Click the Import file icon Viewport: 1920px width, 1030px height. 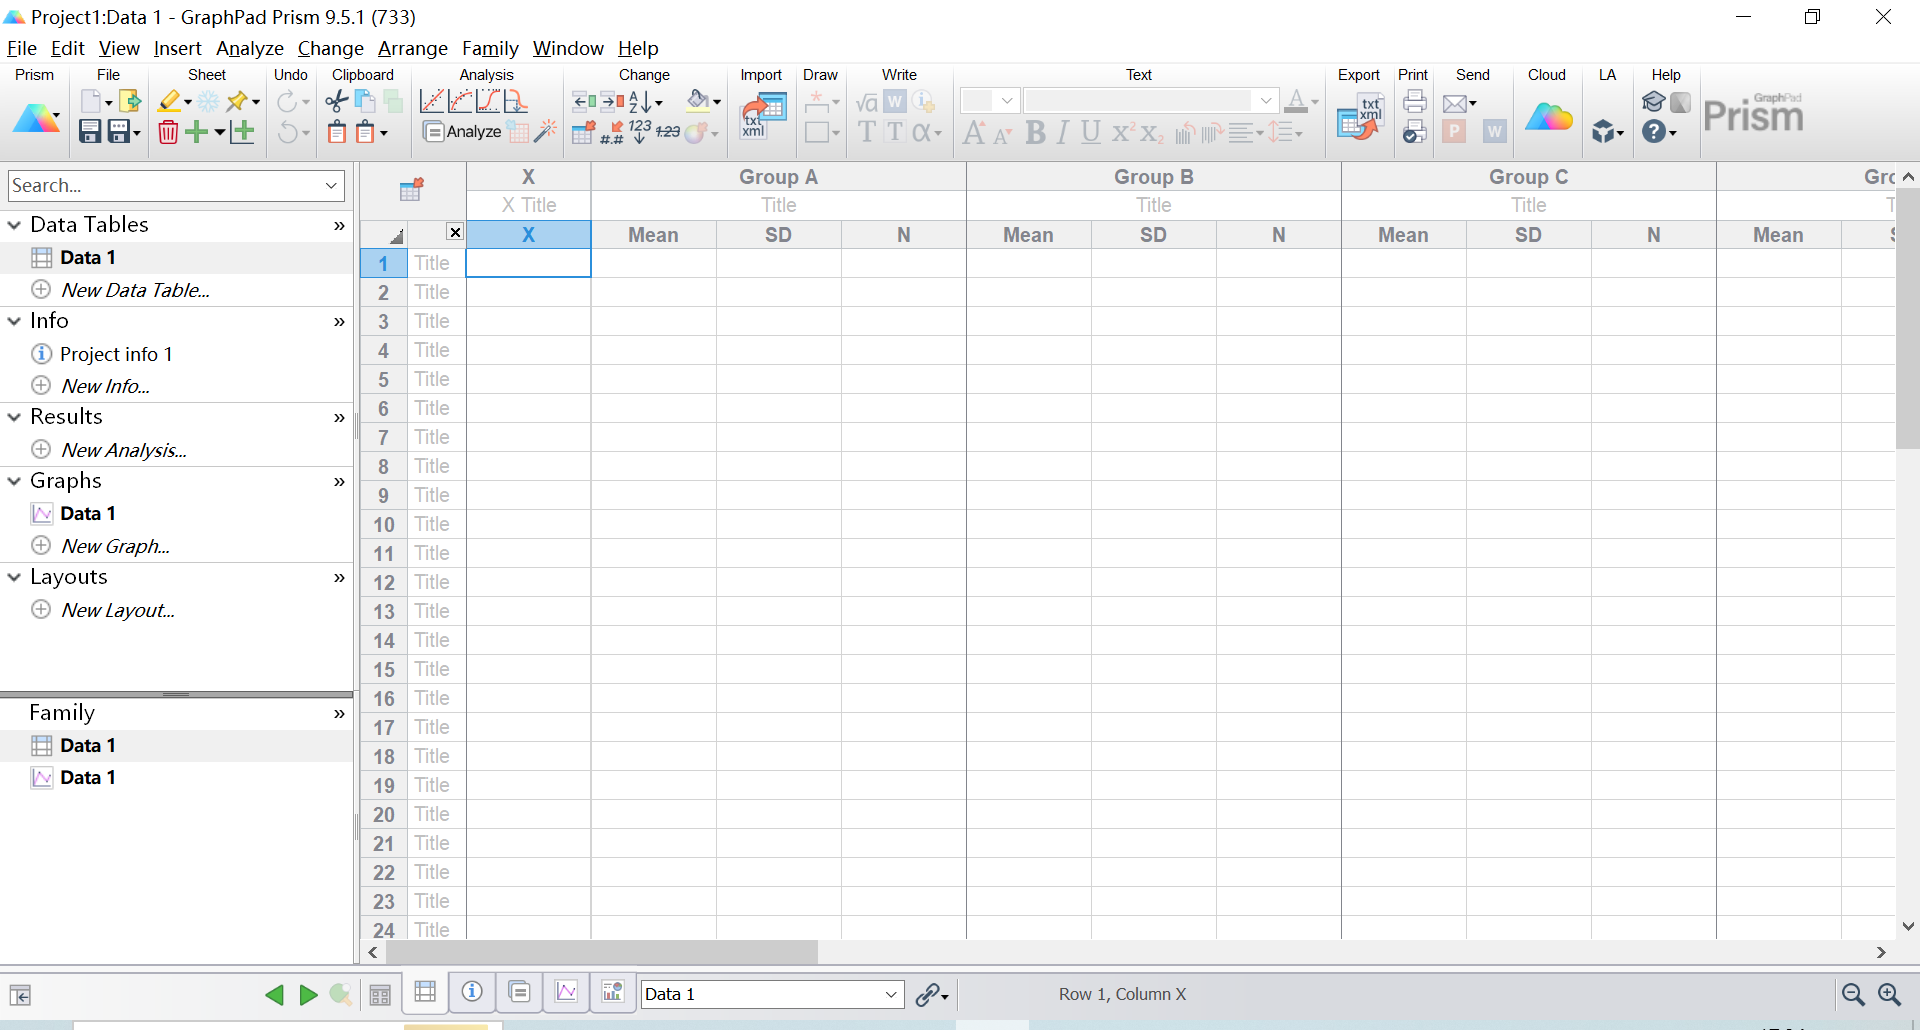pos(764,117)
